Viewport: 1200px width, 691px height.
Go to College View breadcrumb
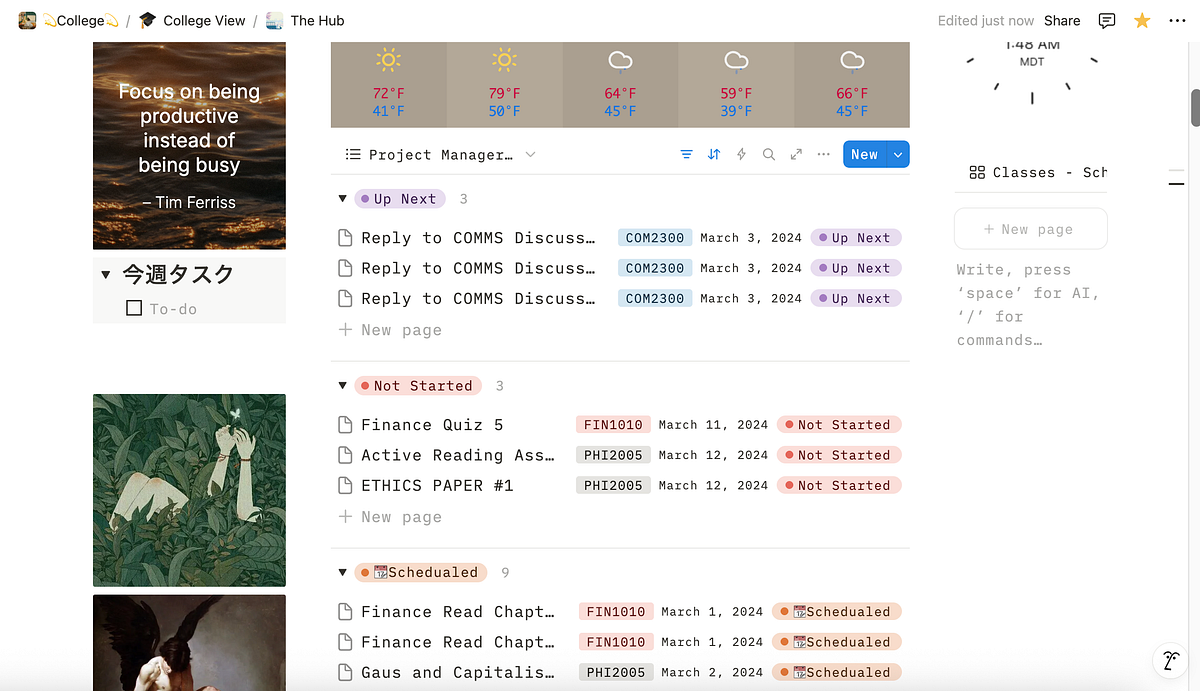coord(192,21)
